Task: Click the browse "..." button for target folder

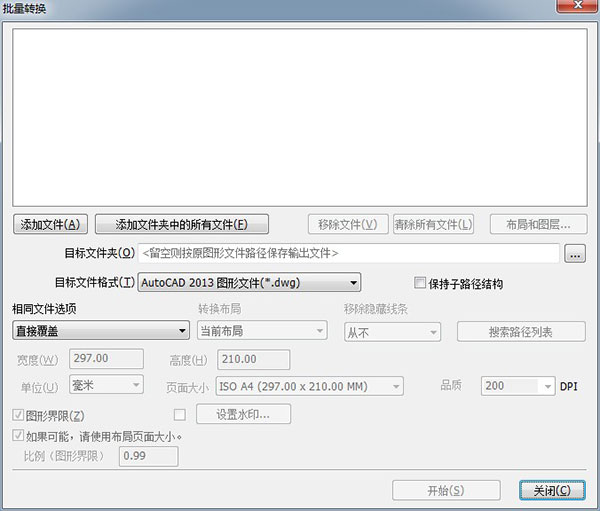Action: click(574, 254)
